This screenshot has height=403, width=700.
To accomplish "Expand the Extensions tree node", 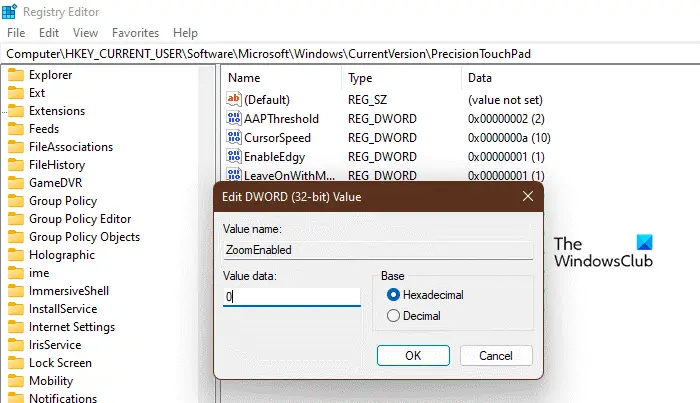I will coord(4,111).
